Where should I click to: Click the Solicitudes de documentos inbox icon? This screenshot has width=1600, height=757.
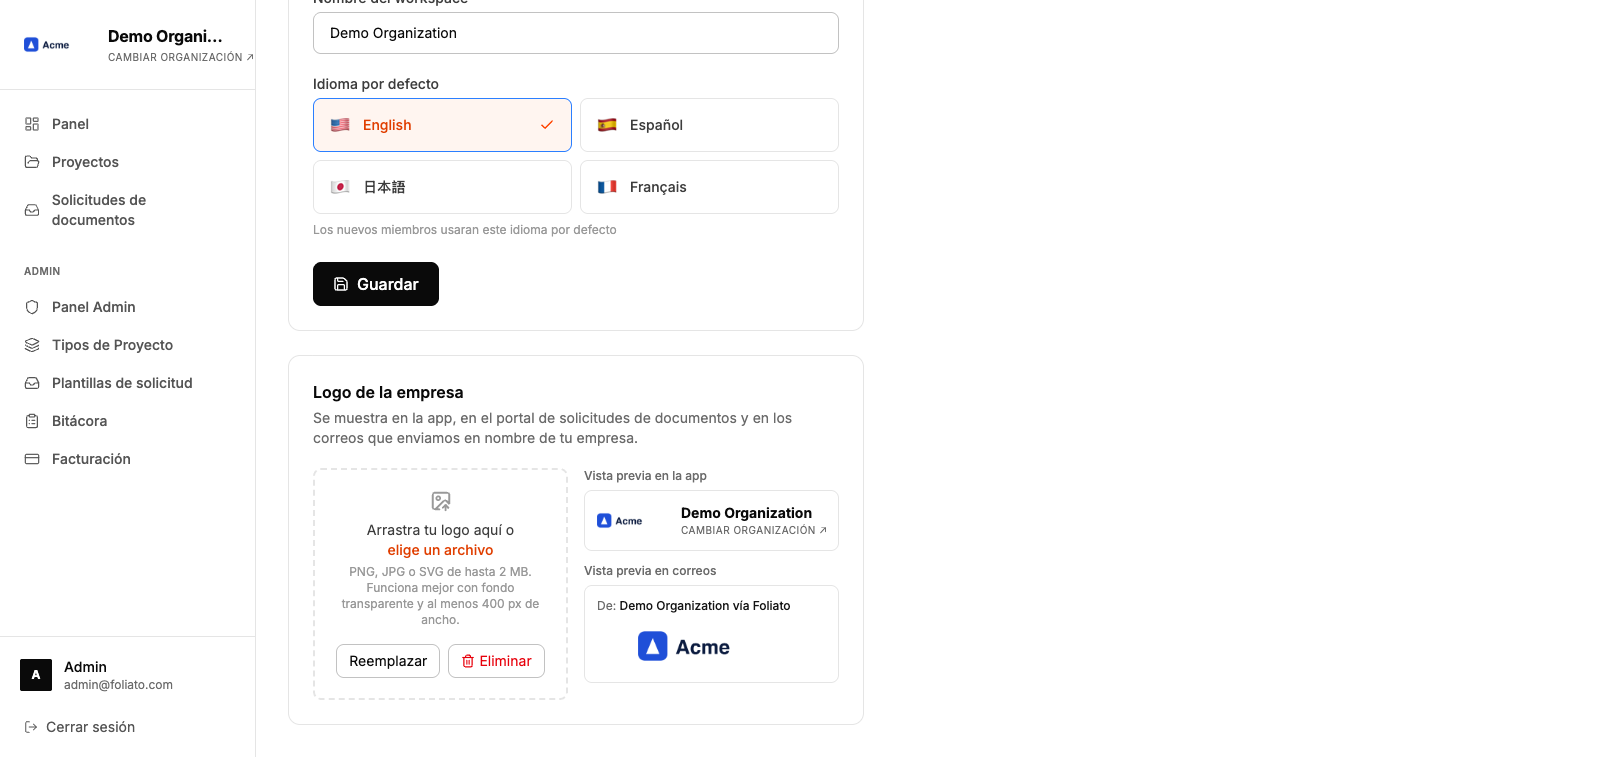pos(32,210)
